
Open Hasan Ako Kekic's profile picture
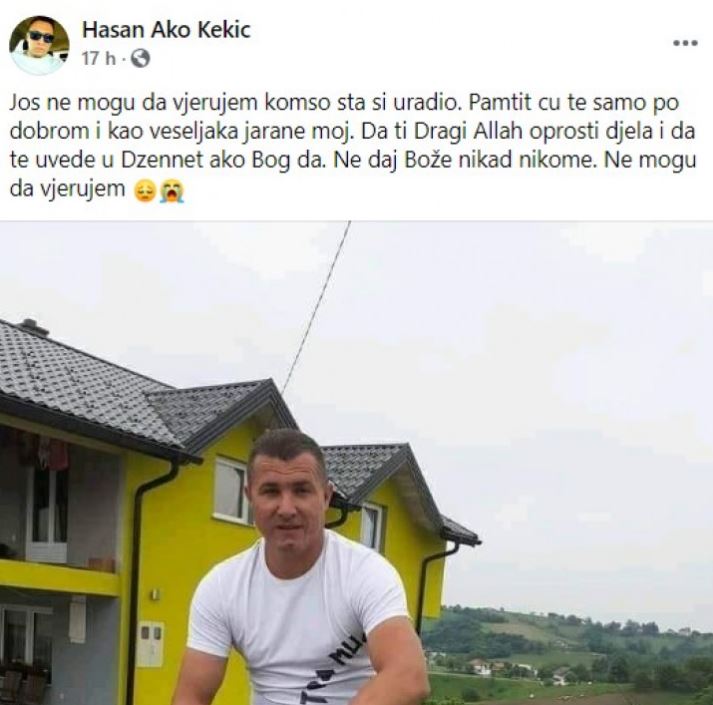click(39, 45)
